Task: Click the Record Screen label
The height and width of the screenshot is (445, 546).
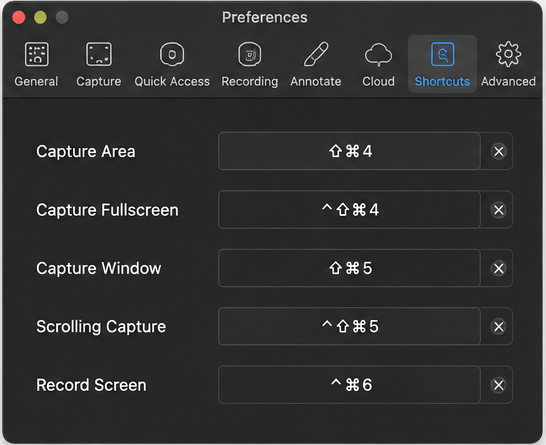Action: [91, 385]
